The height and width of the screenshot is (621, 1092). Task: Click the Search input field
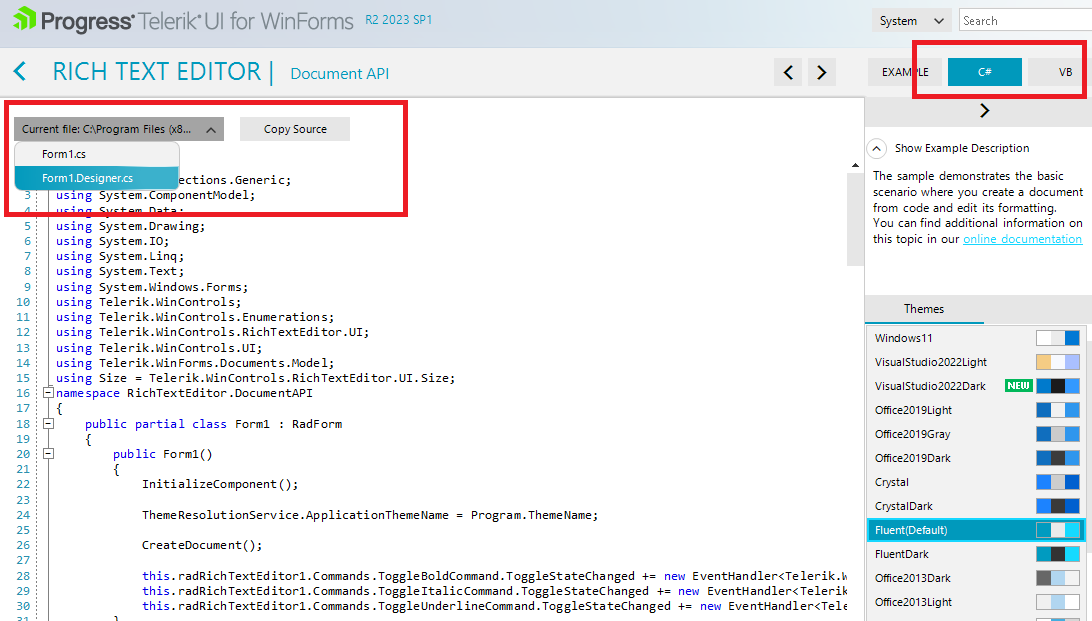(x=1025, y=20)
